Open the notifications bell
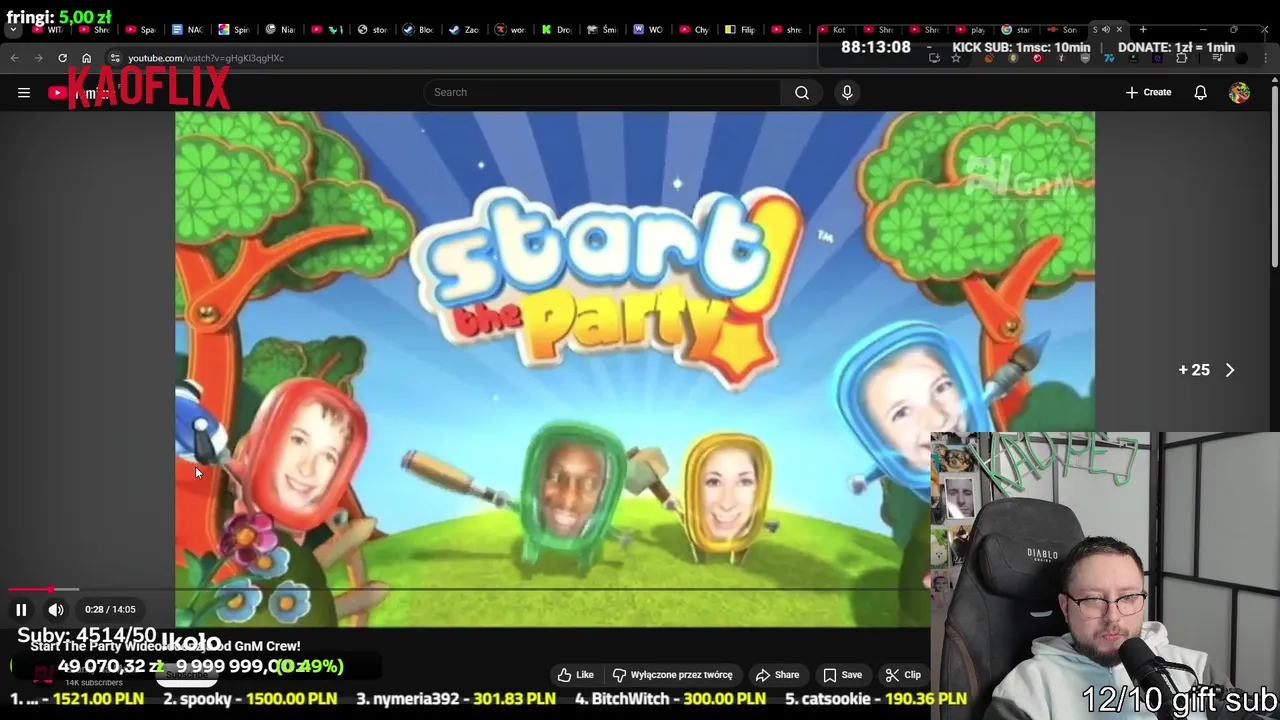The width and height of the screenshot is (1280, 720). pyautogui.click(x=1200, y=93)
